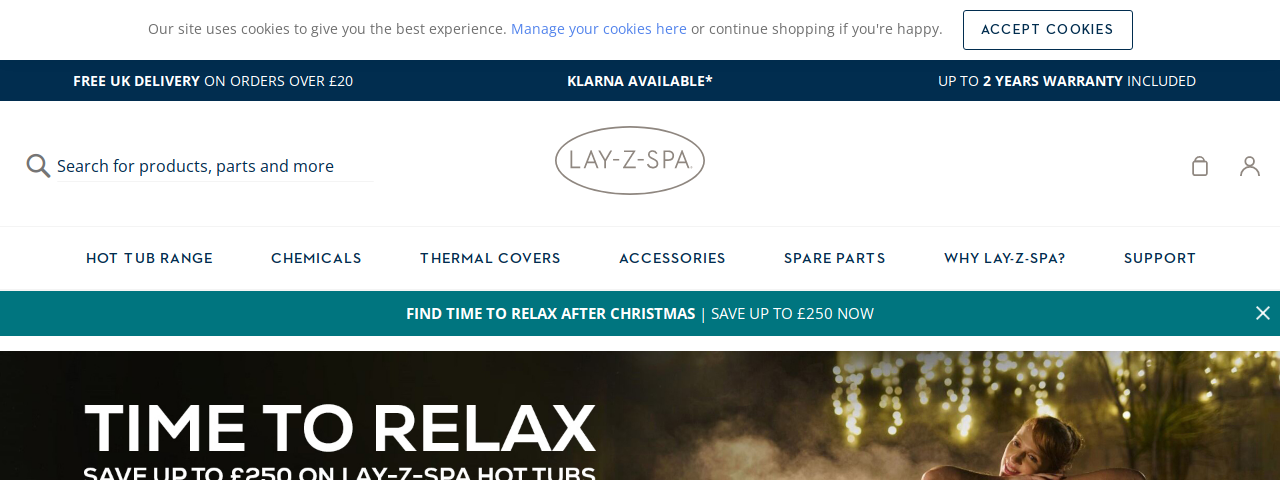1280x480 pixels.
Task: Click the Save up to £250 now banner
Action: coord(640,313)
